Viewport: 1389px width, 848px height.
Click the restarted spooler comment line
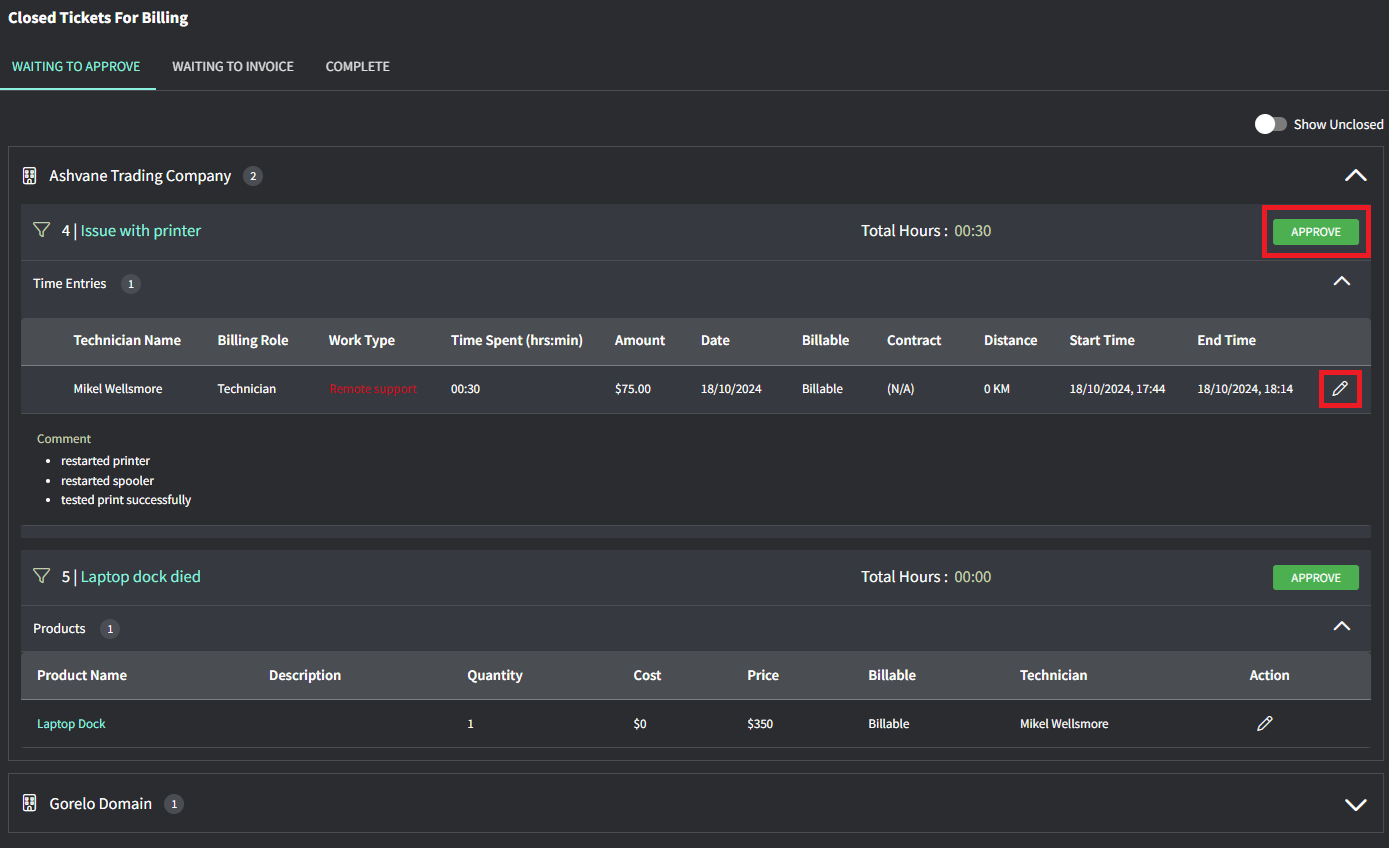click(108, 481)
